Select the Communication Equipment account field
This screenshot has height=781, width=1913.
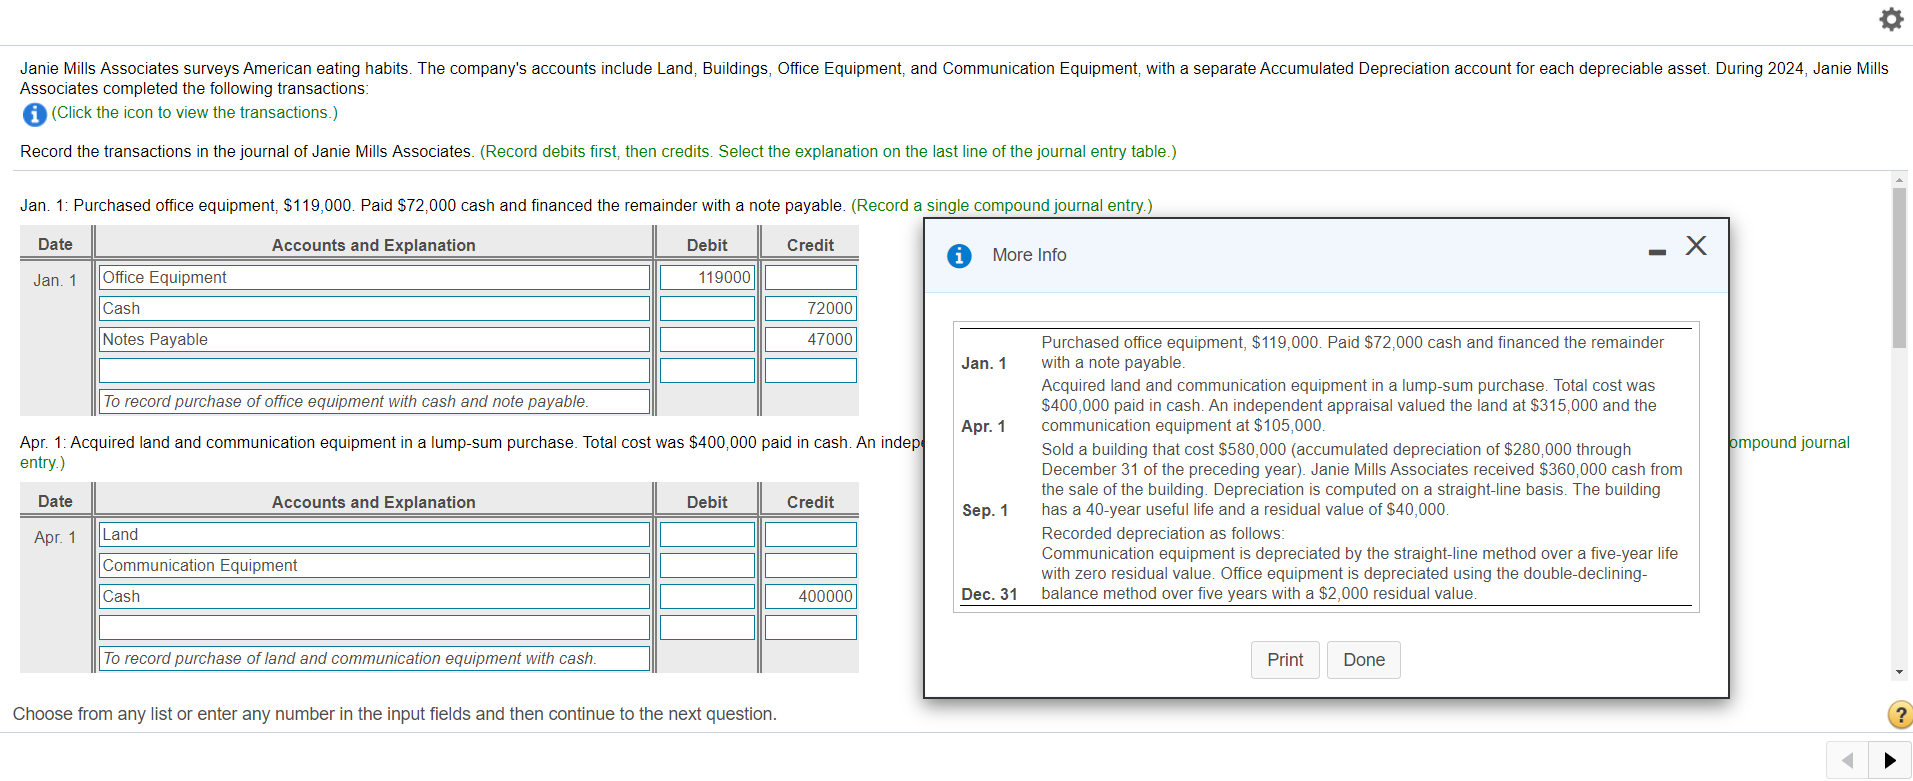click(x=374, y=565)
